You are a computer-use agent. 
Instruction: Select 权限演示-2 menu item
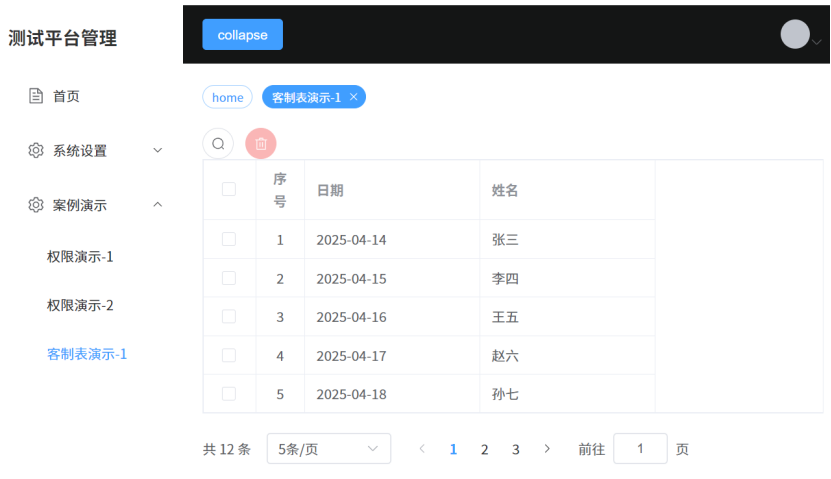point(80,306)
